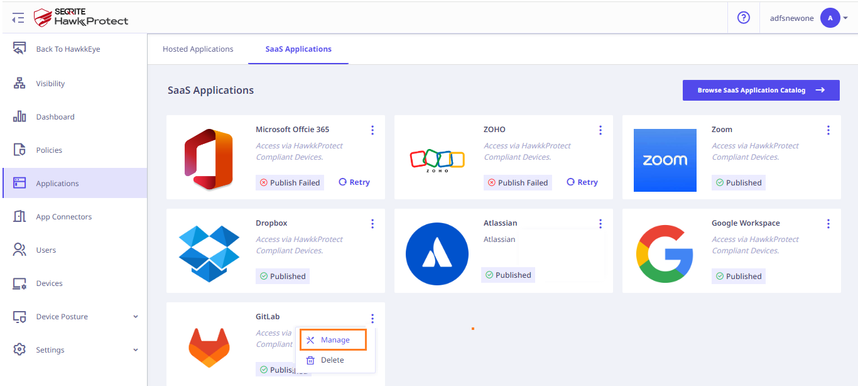The height and width of the screenshot is (386, 858).
Task: Click the Microsoft Offcie 365 title
Action: pyautogui.click(x=292, y=130)
